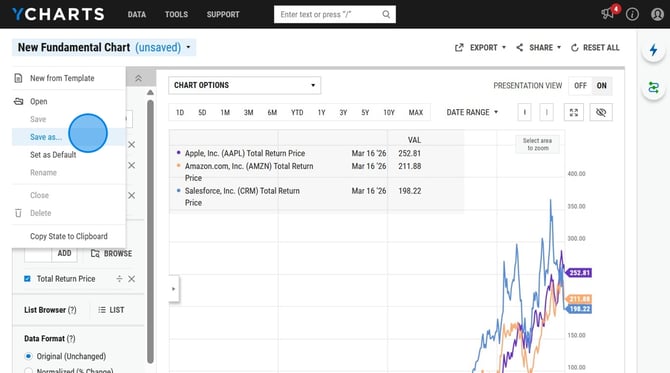This screenshot has width=670, height=373.
Task: Uncheck the Total Return Price checkbox
Action: click(x=27, y=279)
